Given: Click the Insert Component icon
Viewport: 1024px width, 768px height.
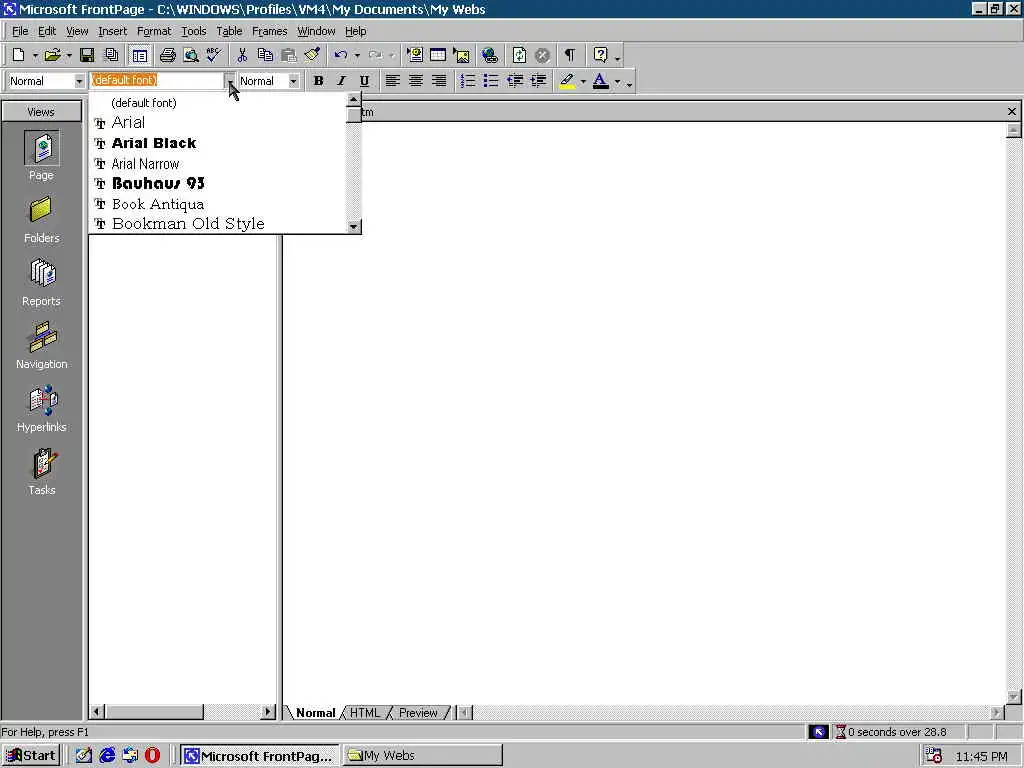Looking at the screenshot, I should (415, 56).
